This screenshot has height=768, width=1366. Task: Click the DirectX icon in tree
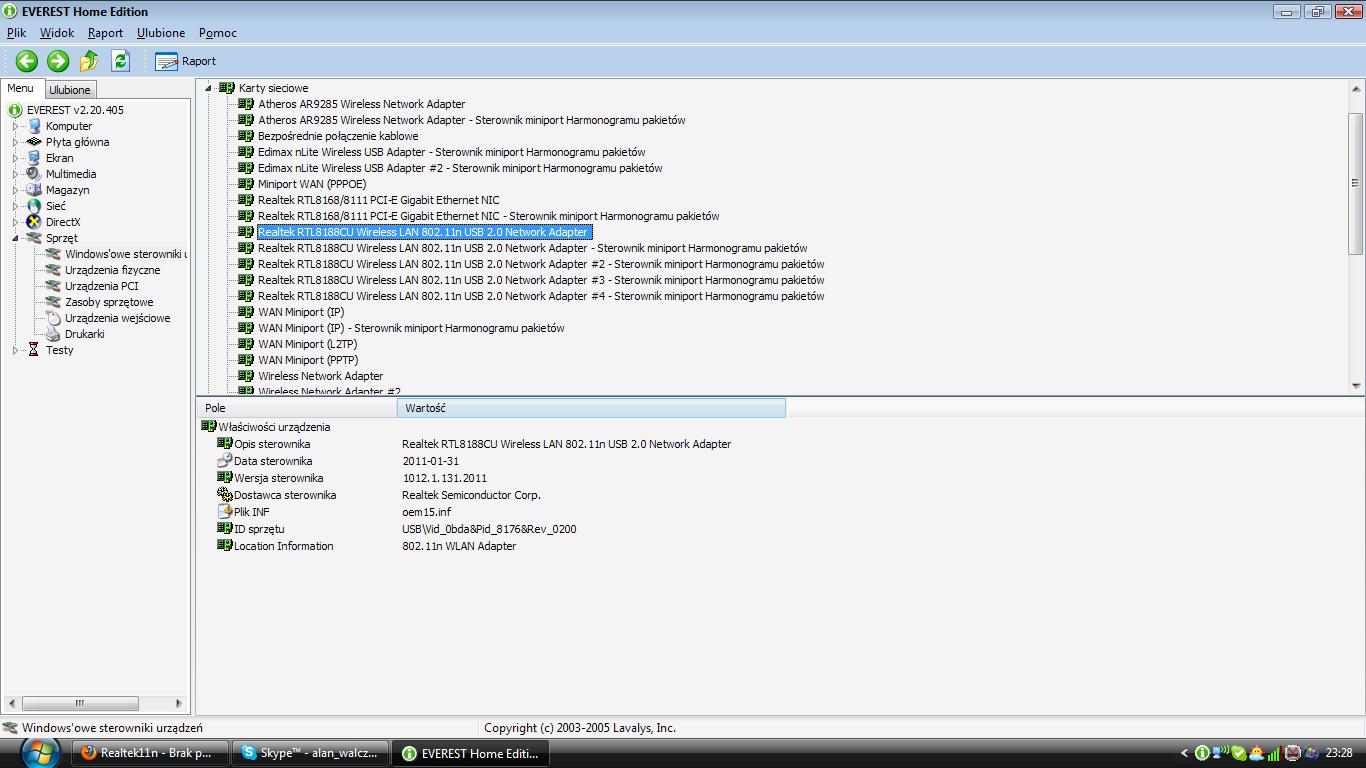coord(34,222)
